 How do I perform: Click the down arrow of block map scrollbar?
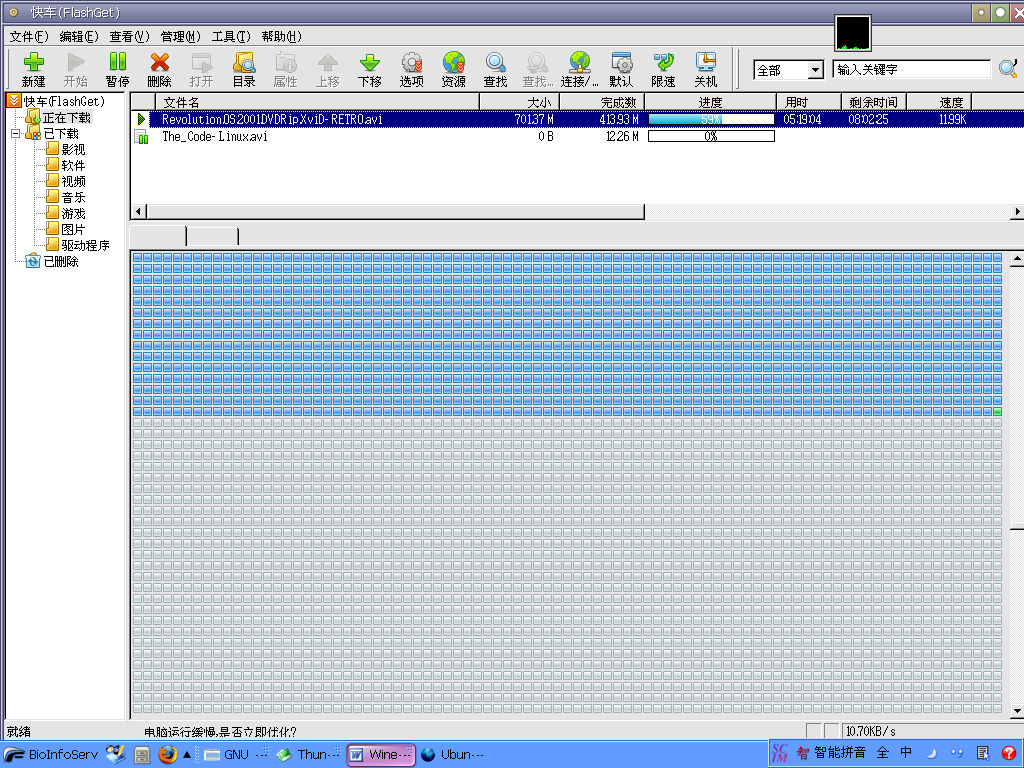coord(1017,711)
